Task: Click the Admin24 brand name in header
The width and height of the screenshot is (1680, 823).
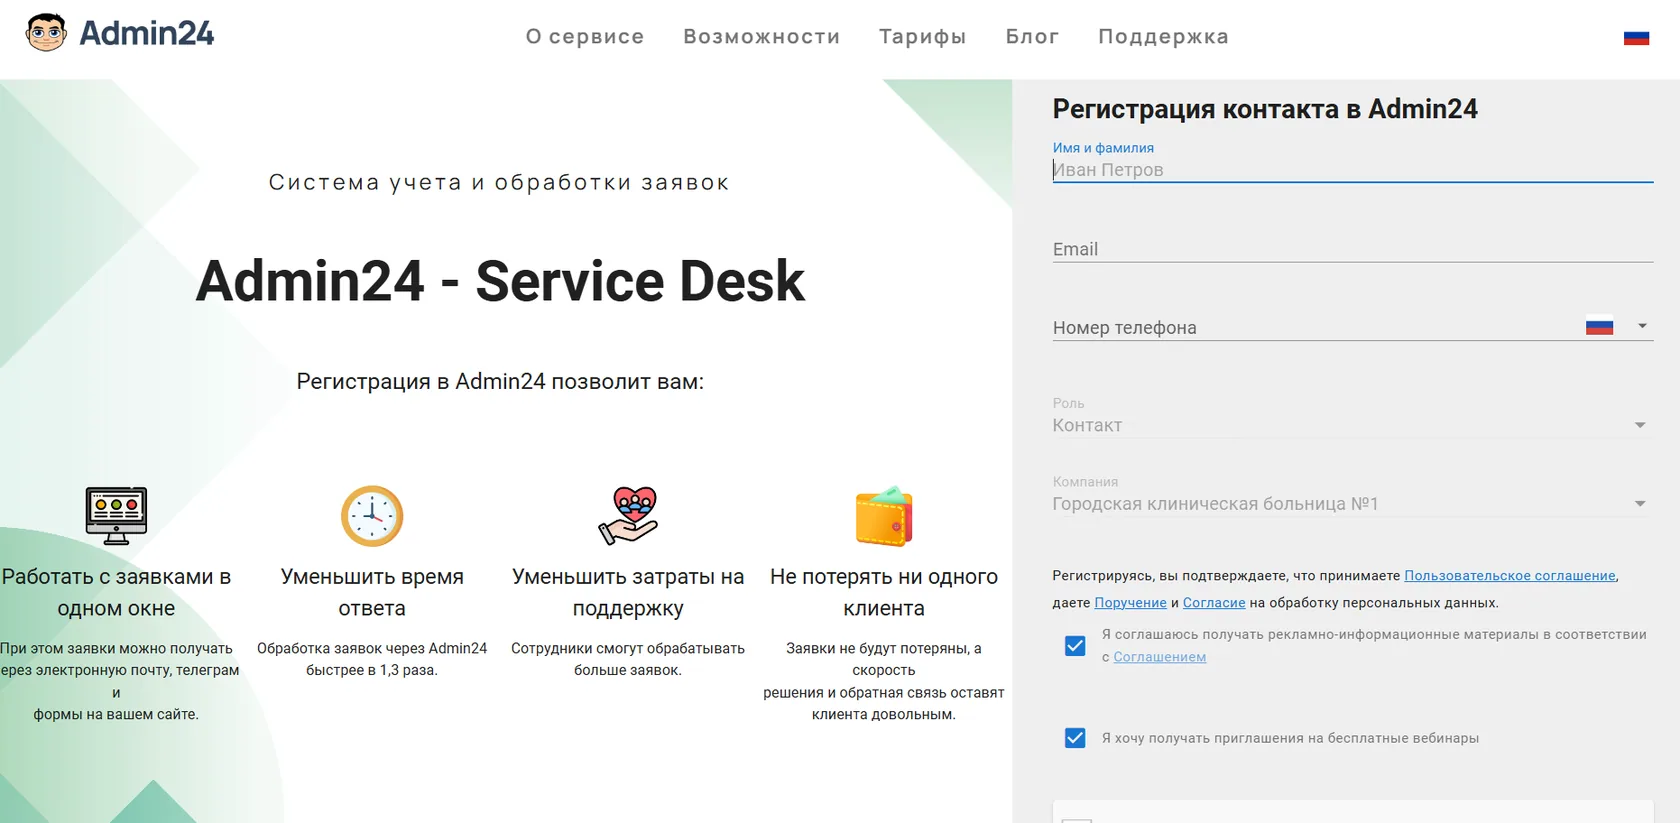Action: 147,34
